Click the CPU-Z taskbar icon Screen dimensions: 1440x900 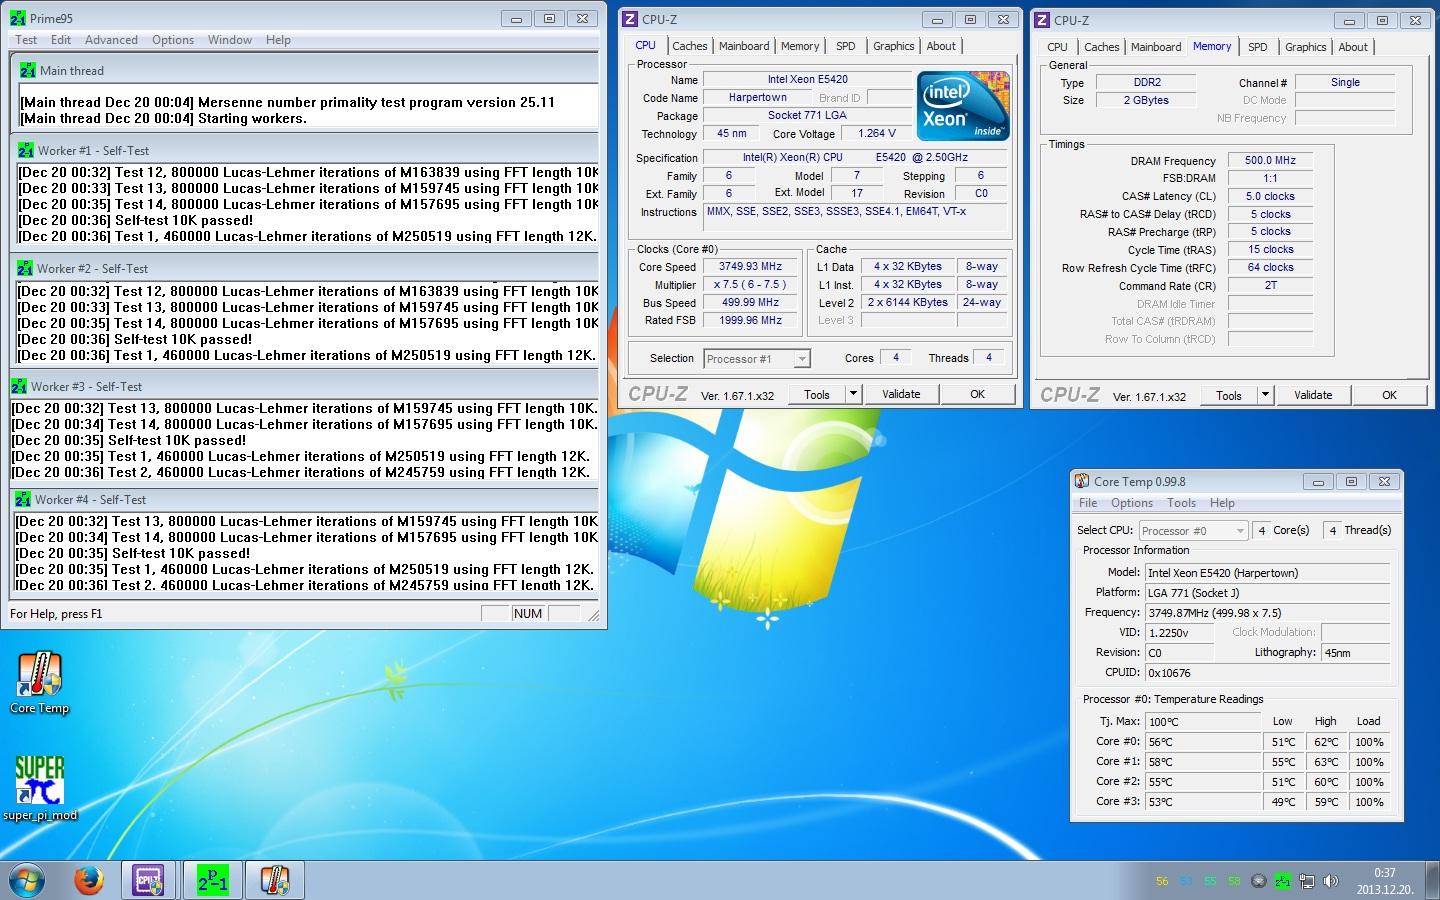click(x=149, y=880)
